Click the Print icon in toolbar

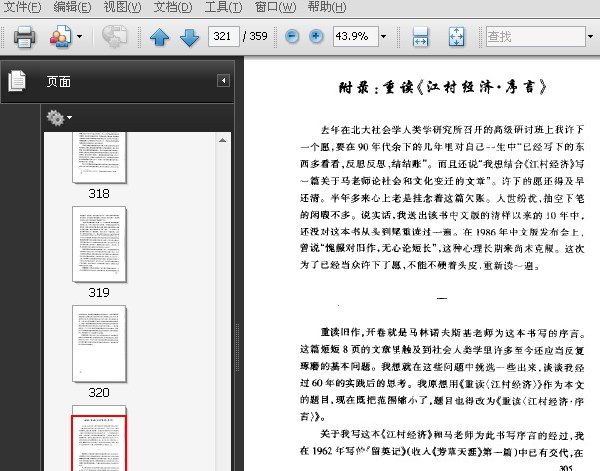pos(24,37)
